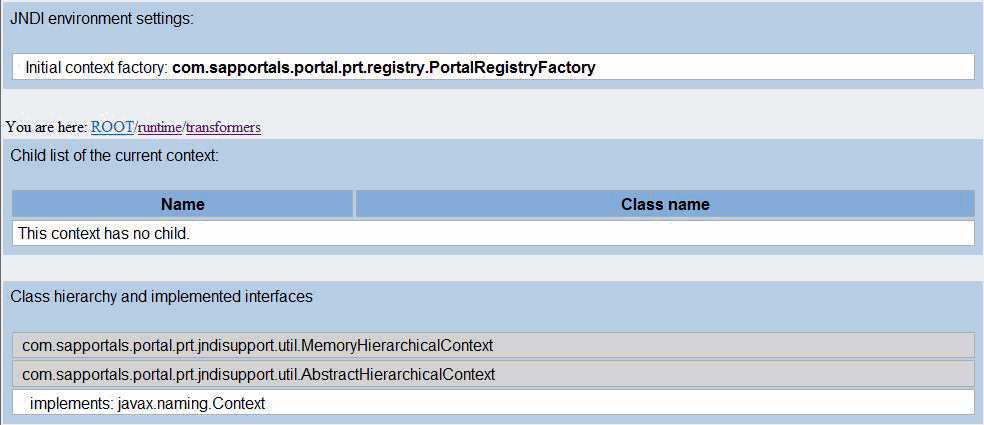Image resolution: width=984 pixels, height=425 pixels.
Task: Click the slash separator just before transformers
Action: pyautogui.click(x=184, y=127)
